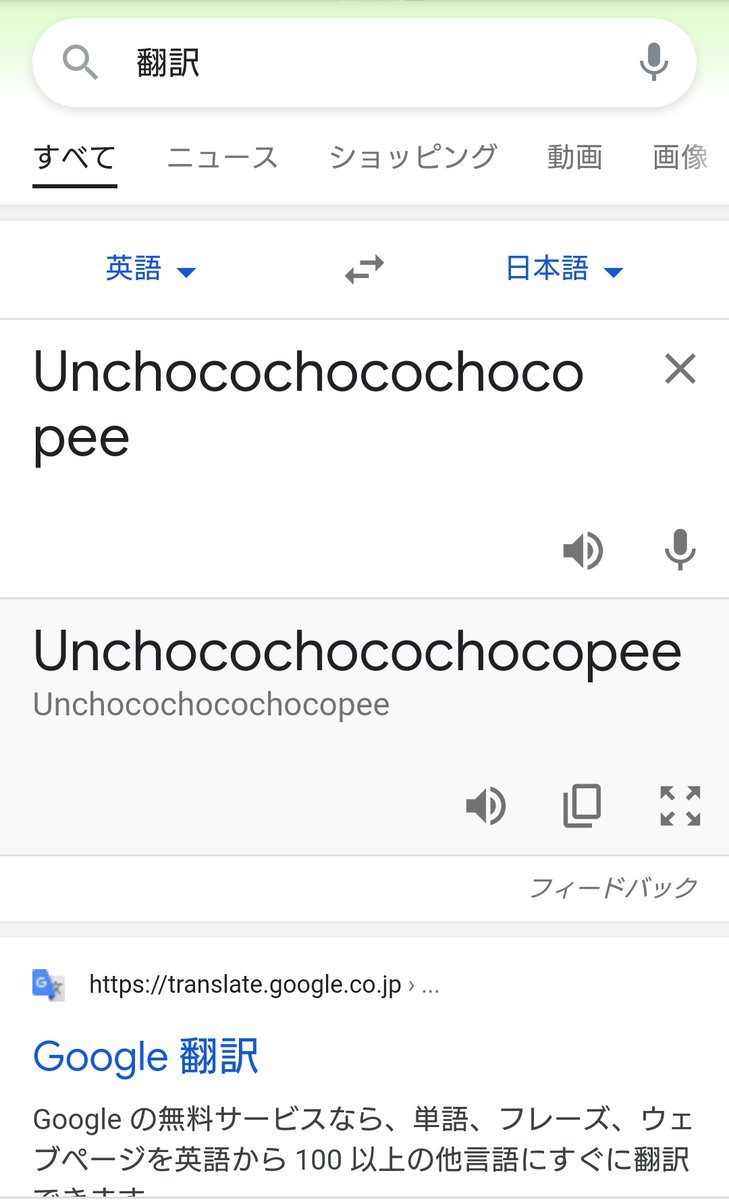Viewport: 729px width, 1200px height.
Task: Expand the translation to full screen
Action: click(x=680, y=806)
